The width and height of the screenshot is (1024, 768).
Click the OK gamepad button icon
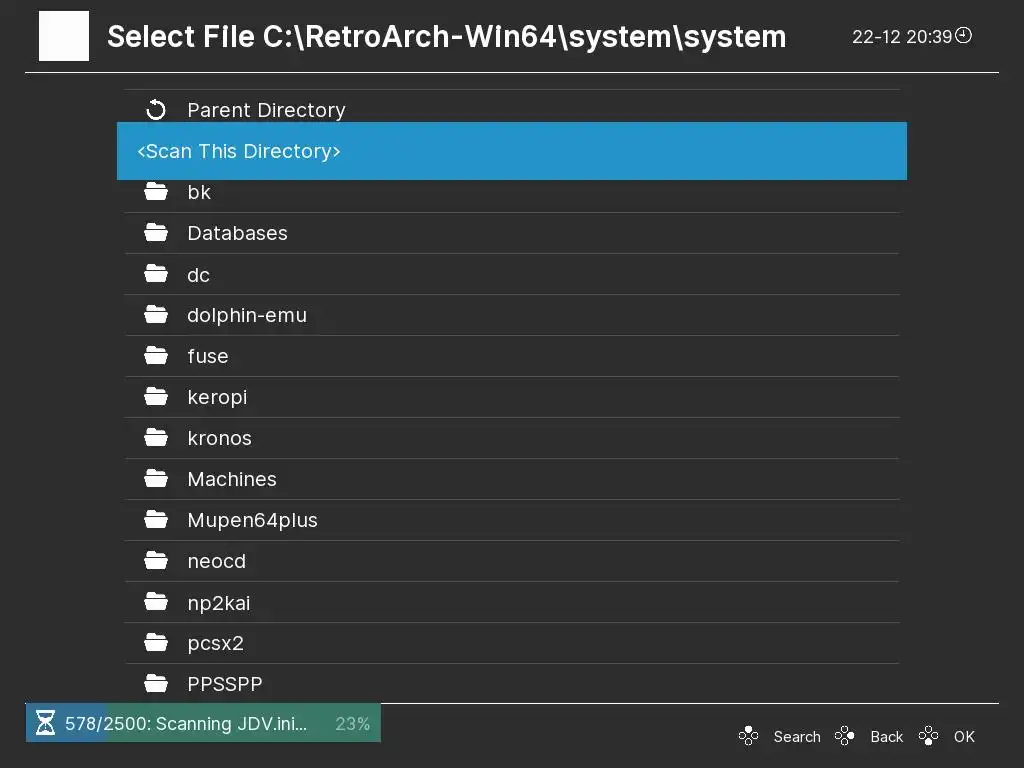coord(929,737)
